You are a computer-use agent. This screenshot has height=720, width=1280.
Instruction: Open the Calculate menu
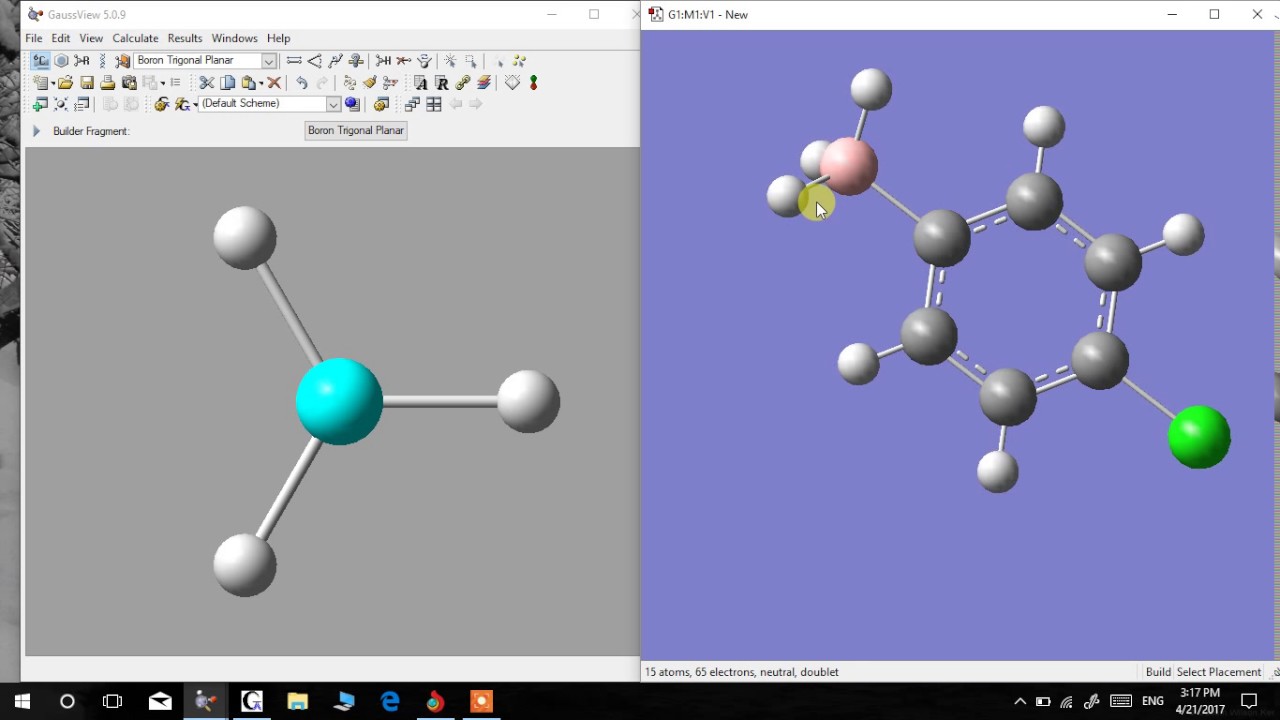[135, 38]
